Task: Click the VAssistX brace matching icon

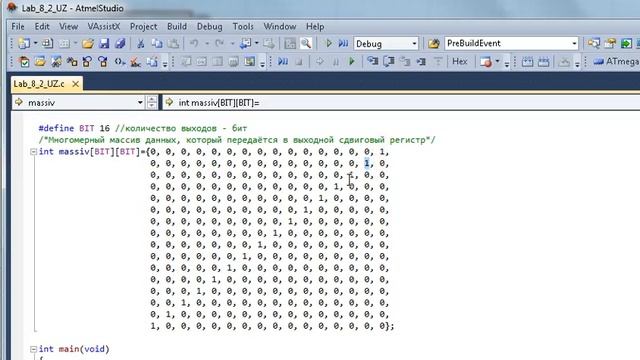Action: 119,62
